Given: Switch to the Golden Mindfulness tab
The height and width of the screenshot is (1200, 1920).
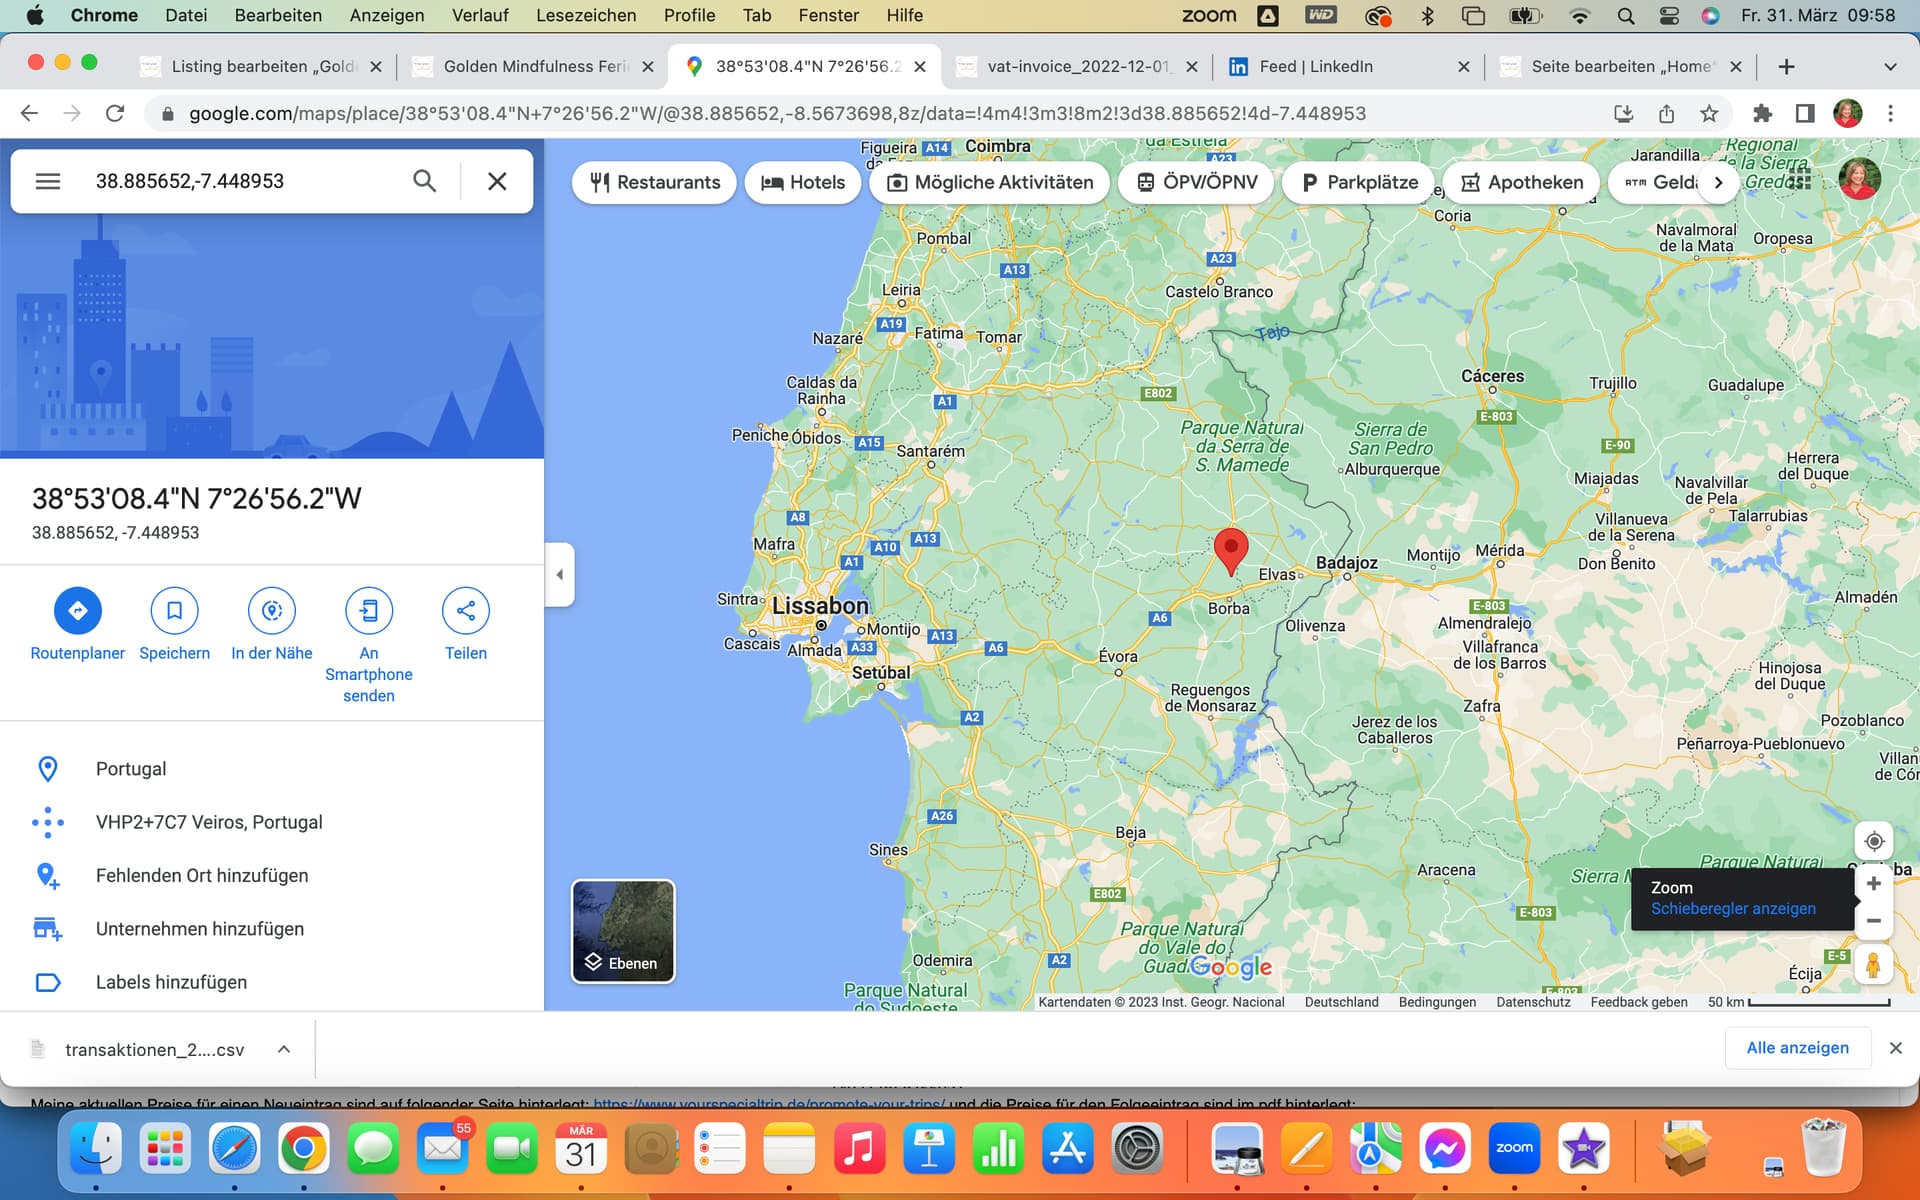Looking at the screenshot, I should coord(534,66).
